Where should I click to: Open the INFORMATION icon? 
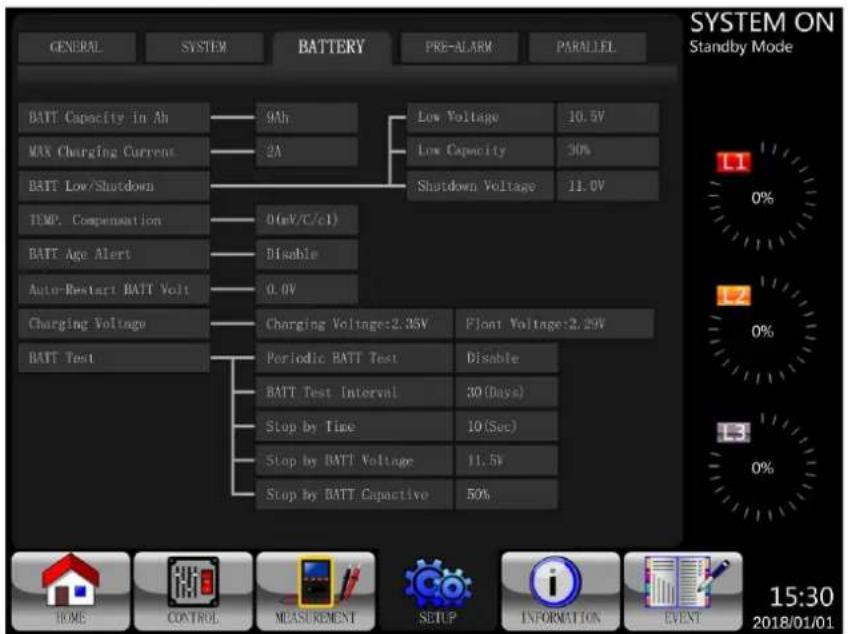coord(560,591)
